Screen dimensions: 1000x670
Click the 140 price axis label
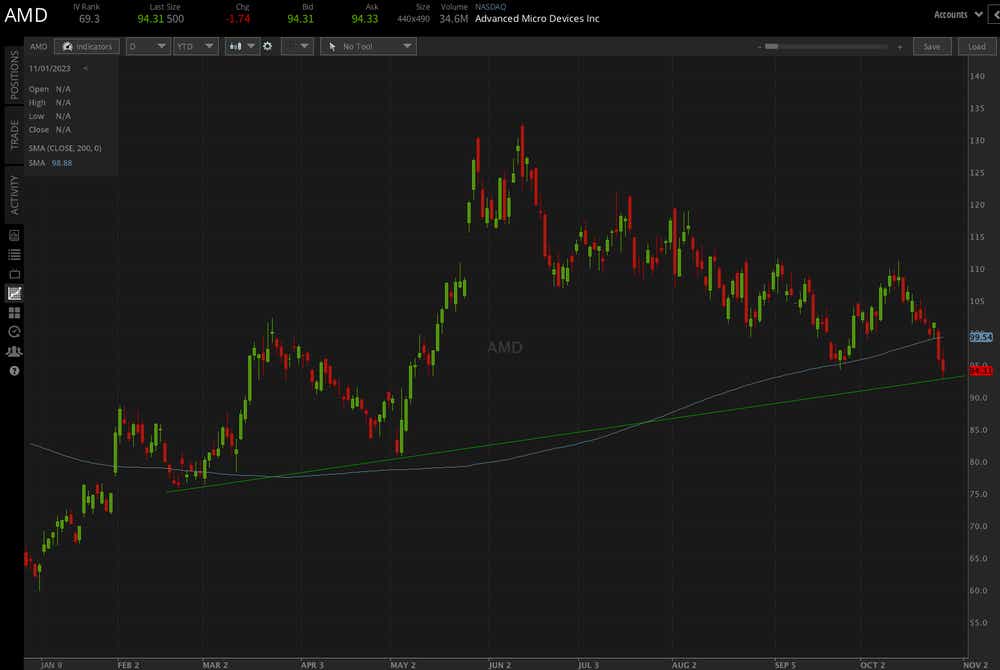click(977, 76)
